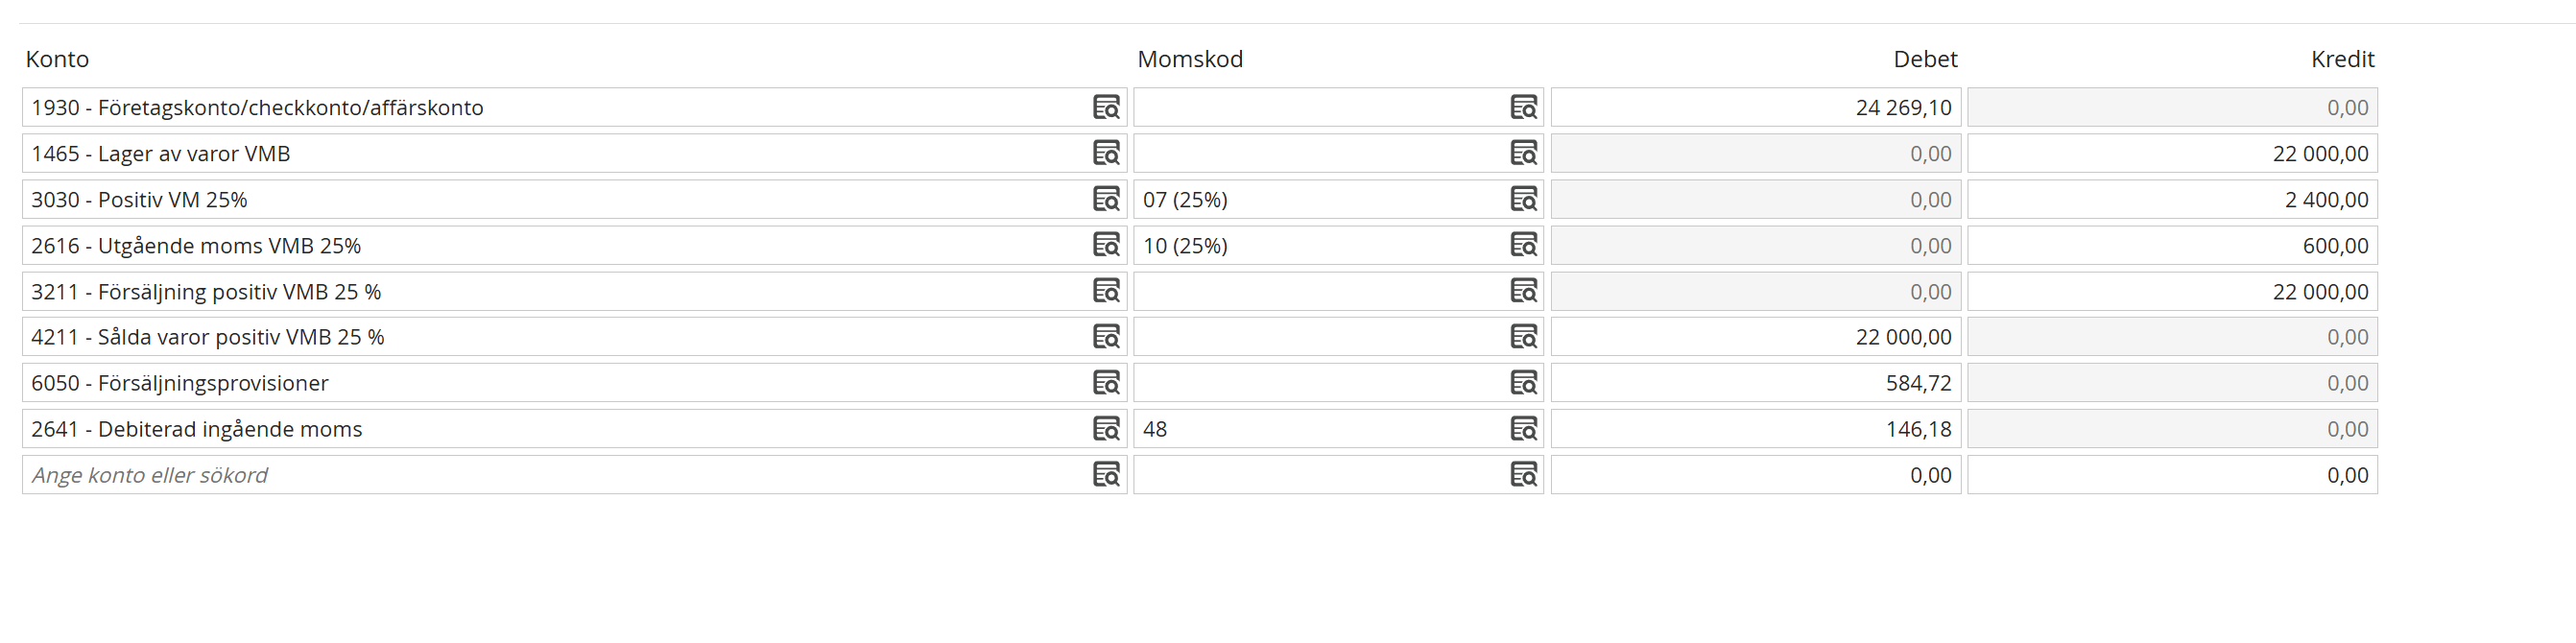Screen dimensions: 2576x643
Task: Click account lookup icon for 3030 Positiv VM row
Action: tap(1105, 199)
